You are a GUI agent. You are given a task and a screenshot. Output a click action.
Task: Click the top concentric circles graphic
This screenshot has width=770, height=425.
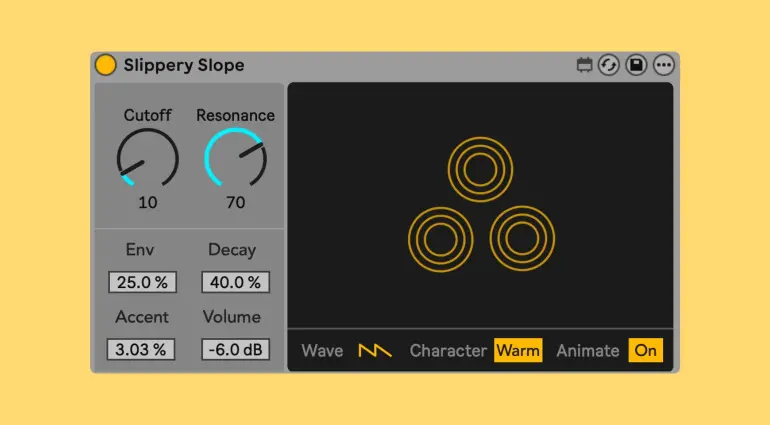click(480, 169)
